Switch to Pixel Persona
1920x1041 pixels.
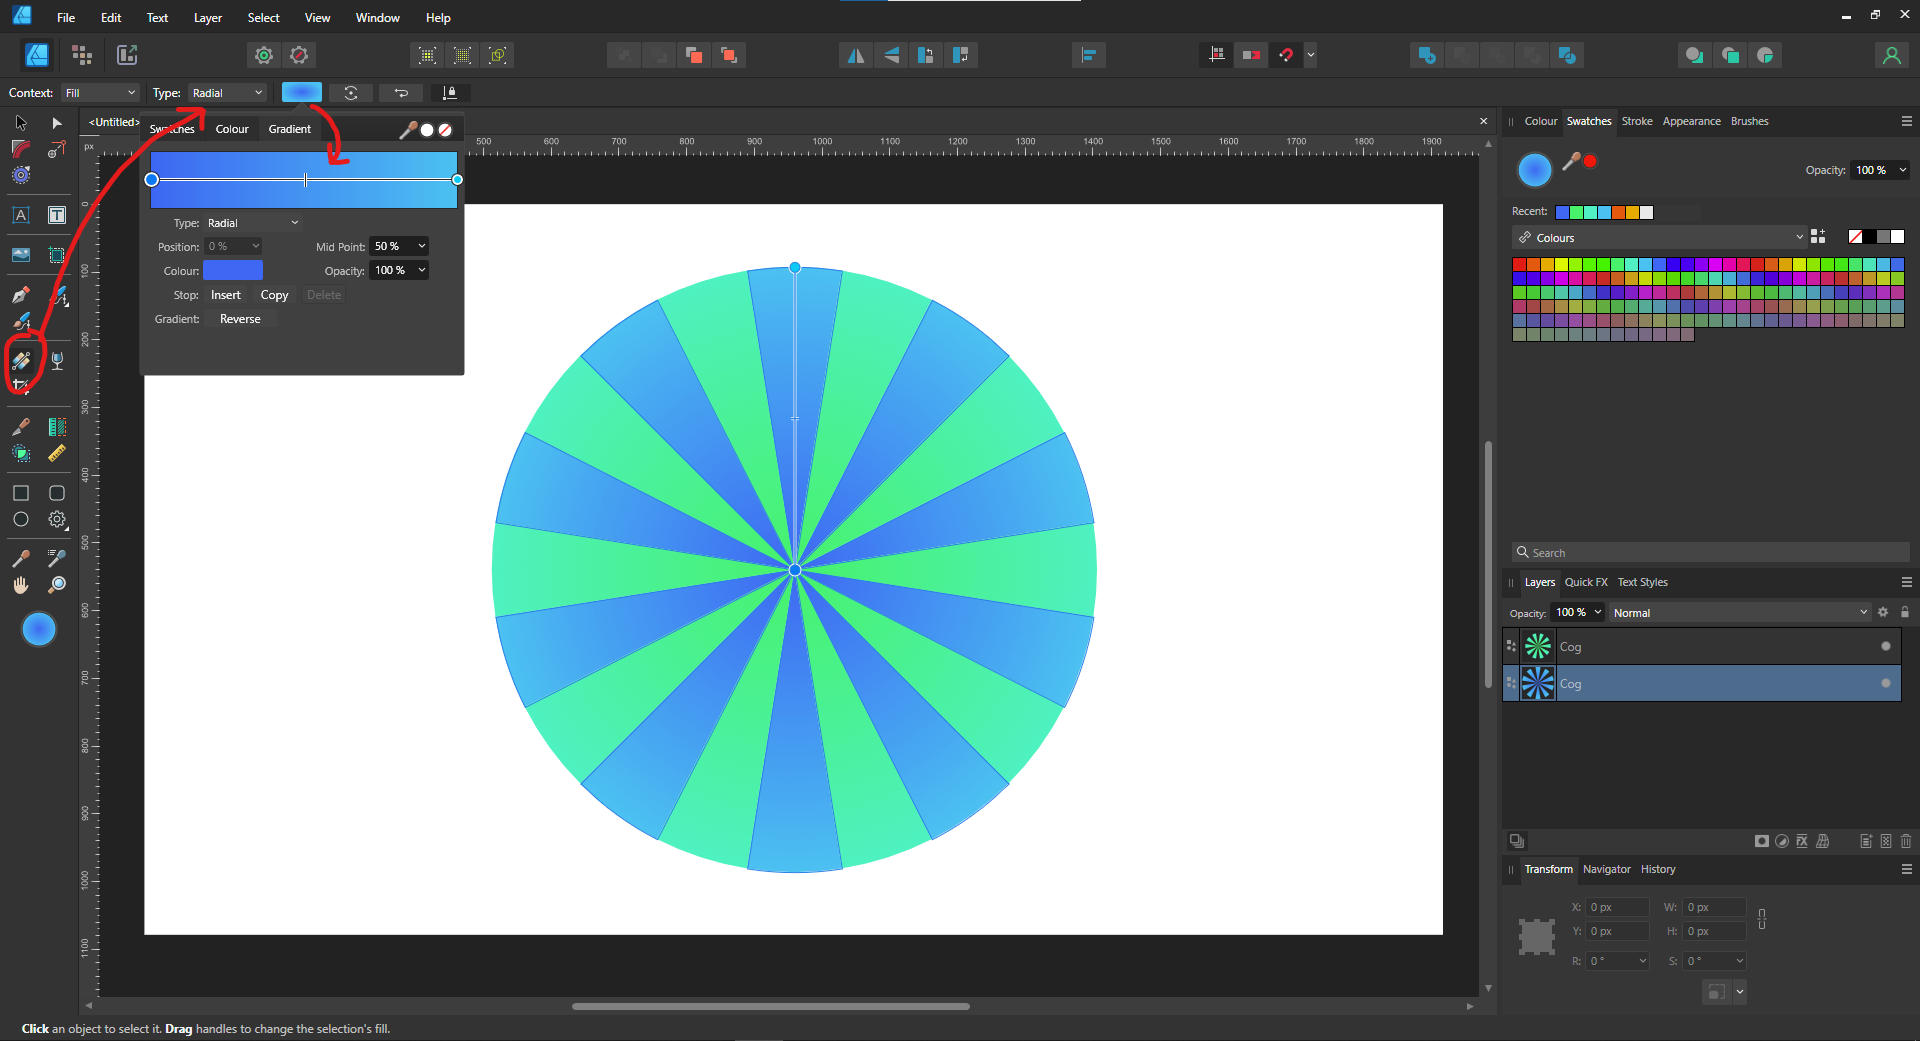pyautogui.click(x=82, y=55)
